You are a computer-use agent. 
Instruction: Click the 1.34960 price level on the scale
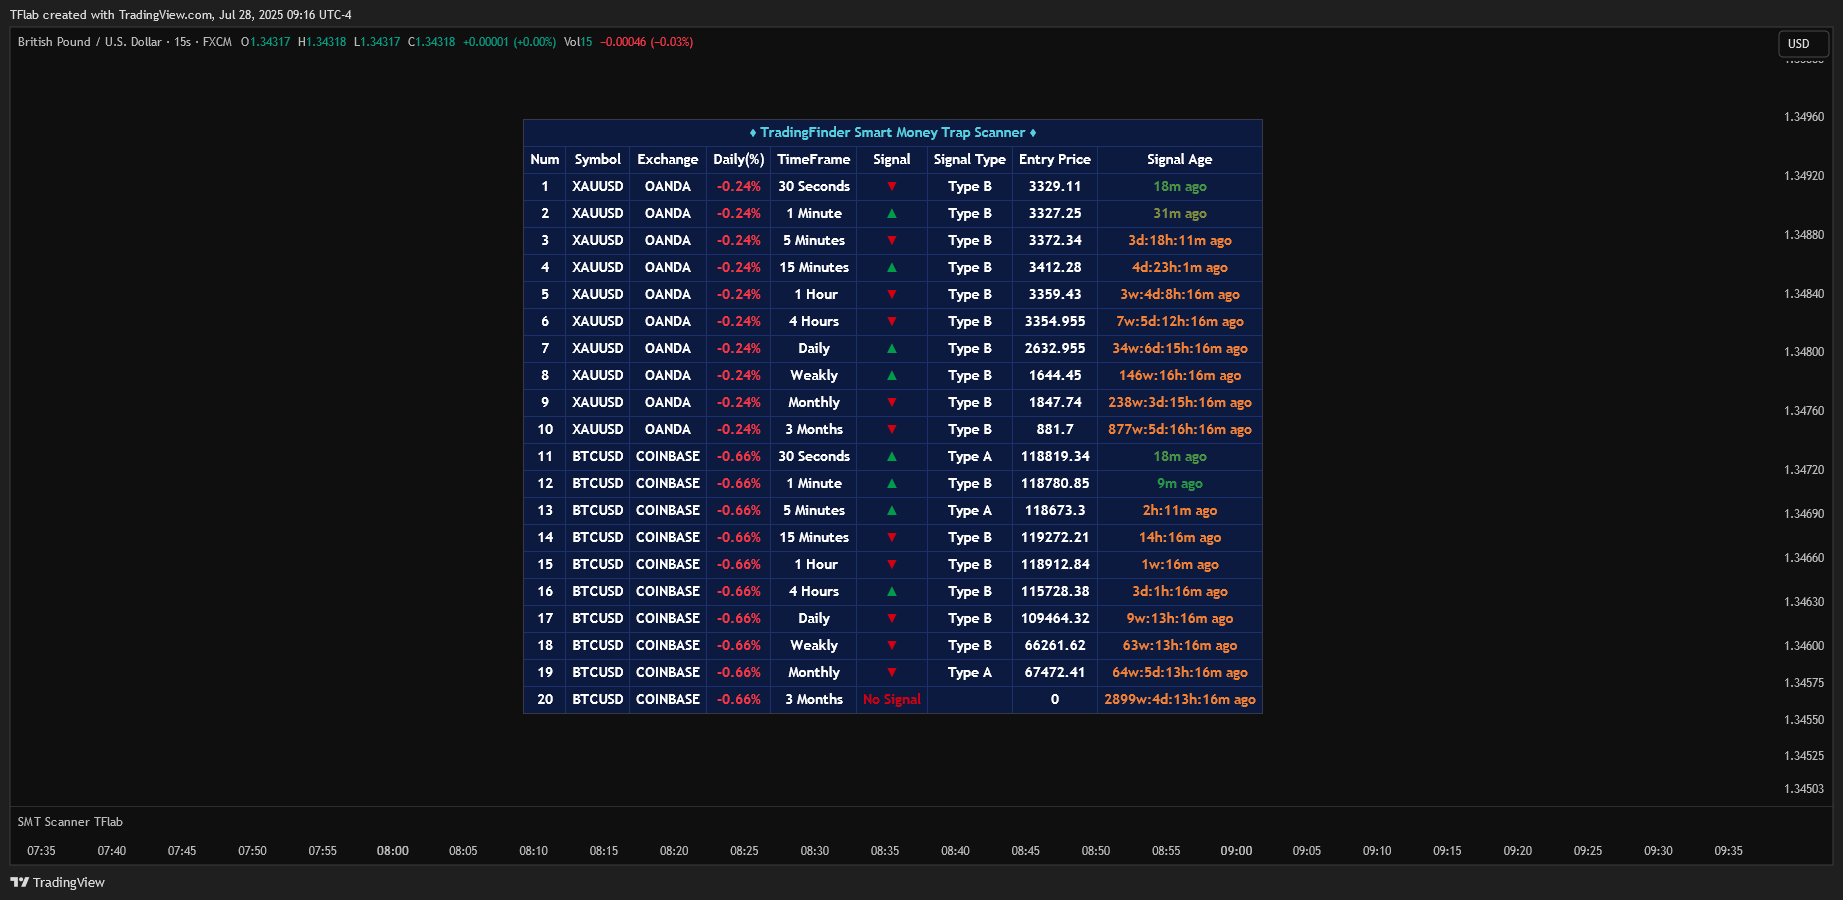click(1804, 117)
